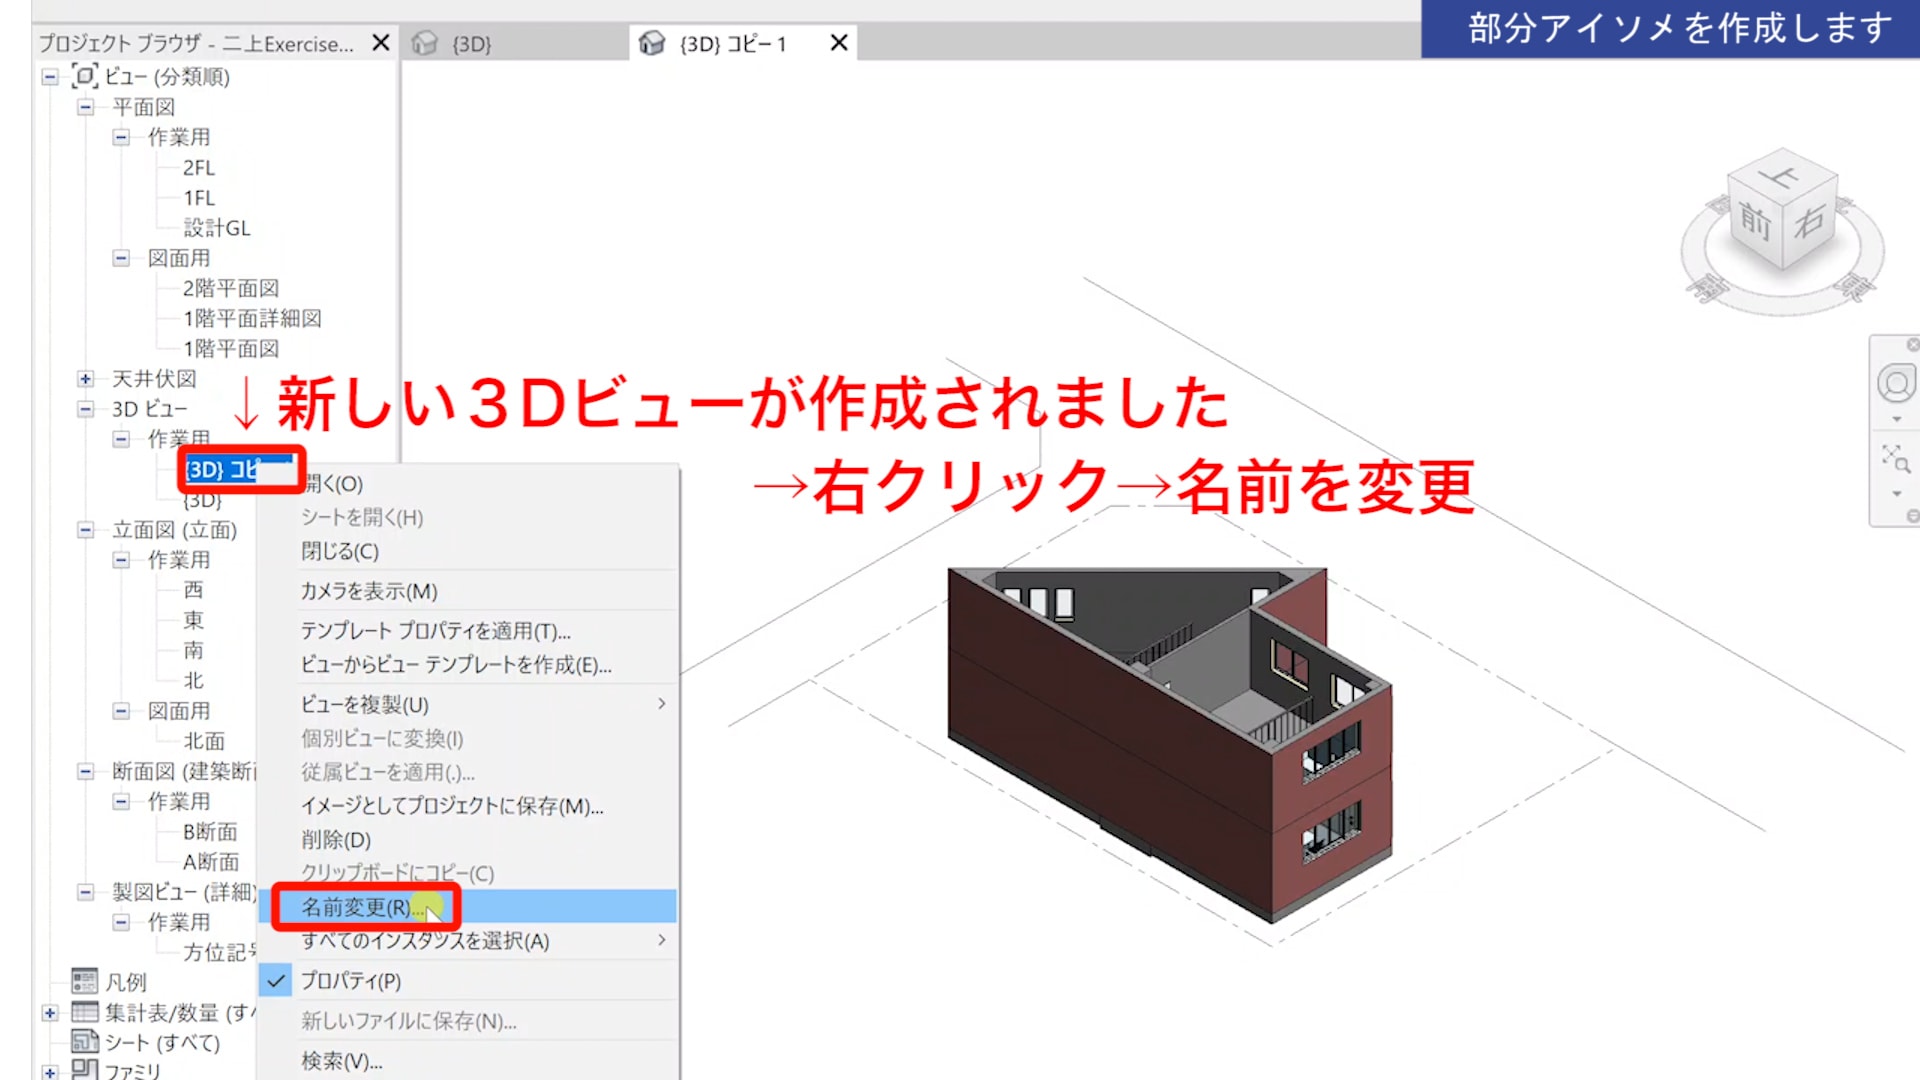Open the Steering Wheel navigation tool

pos(1895,383)
